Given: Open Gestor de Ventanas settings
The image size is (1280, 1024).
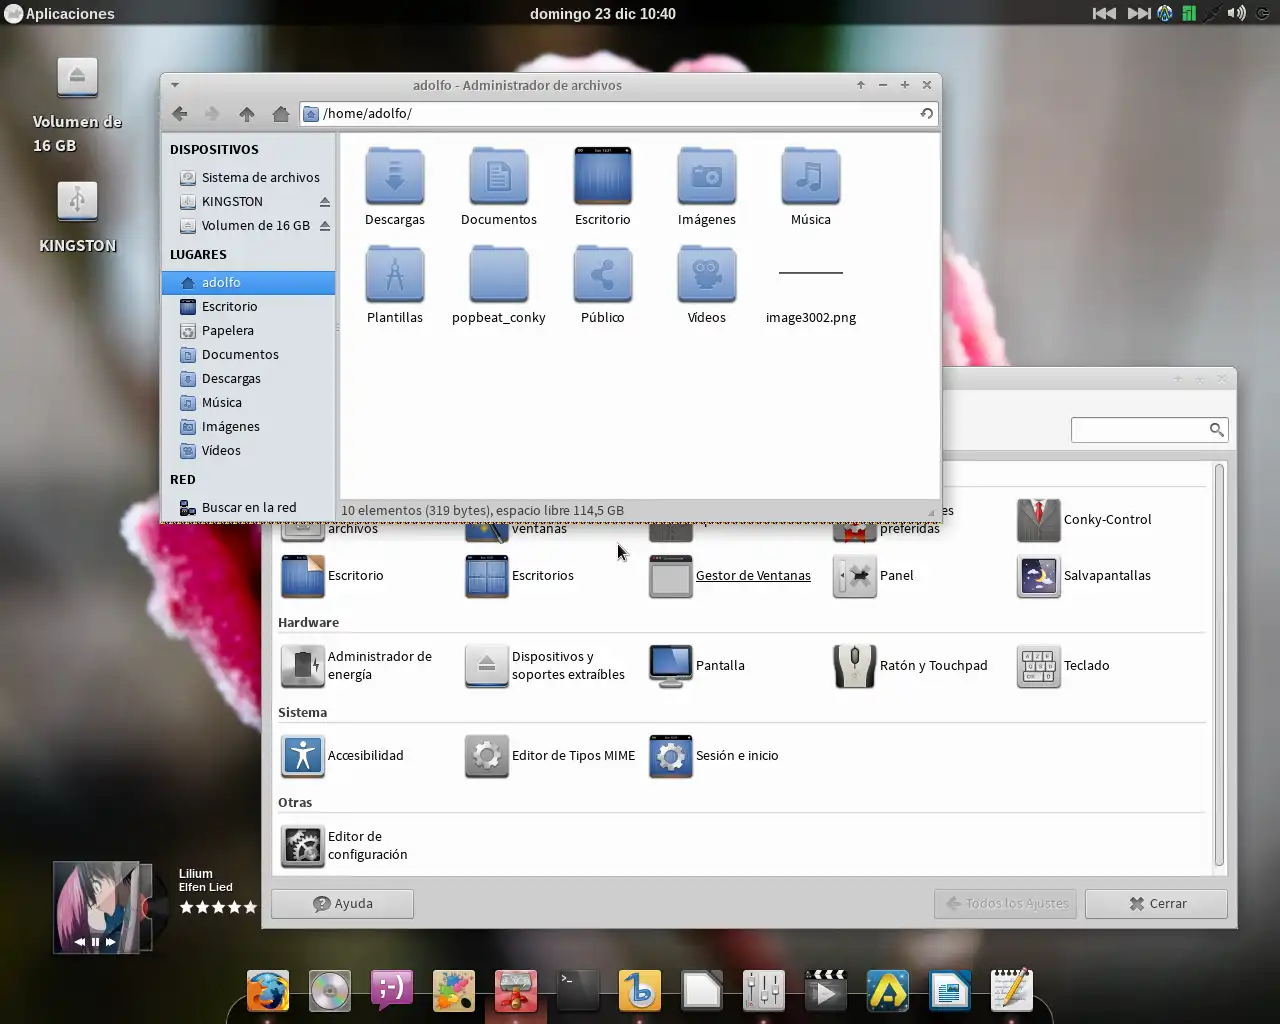Looking at the screenshot, I should (730, 576).
